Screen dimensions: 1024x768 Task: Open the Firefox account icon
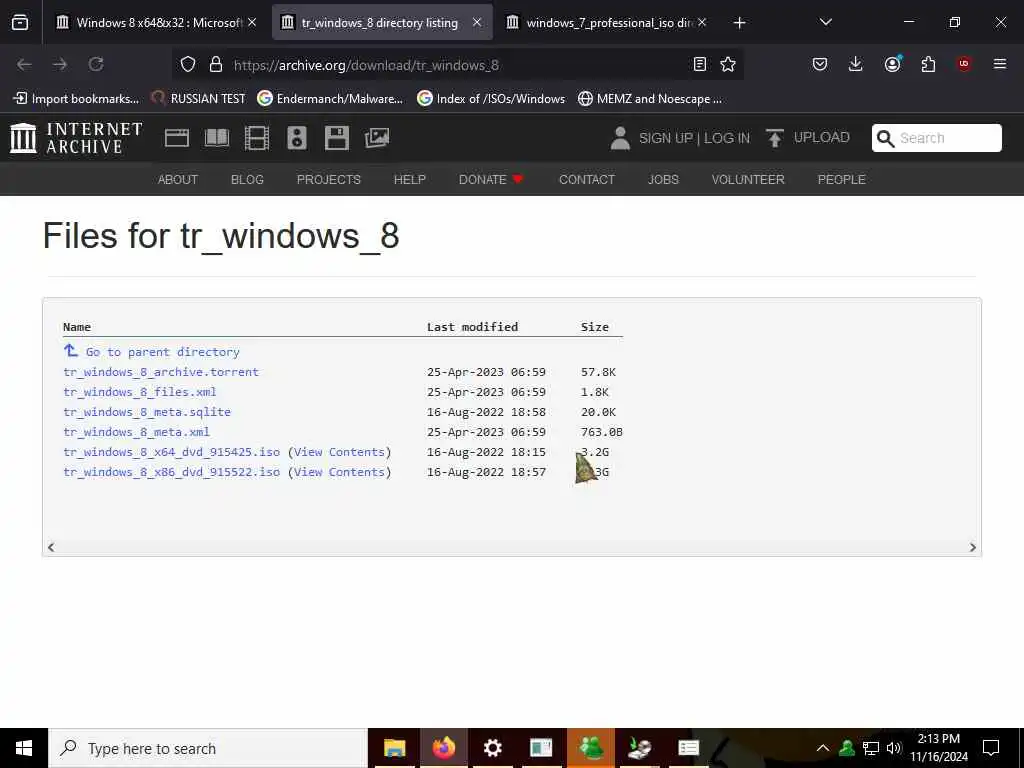[x=892, y=64]
